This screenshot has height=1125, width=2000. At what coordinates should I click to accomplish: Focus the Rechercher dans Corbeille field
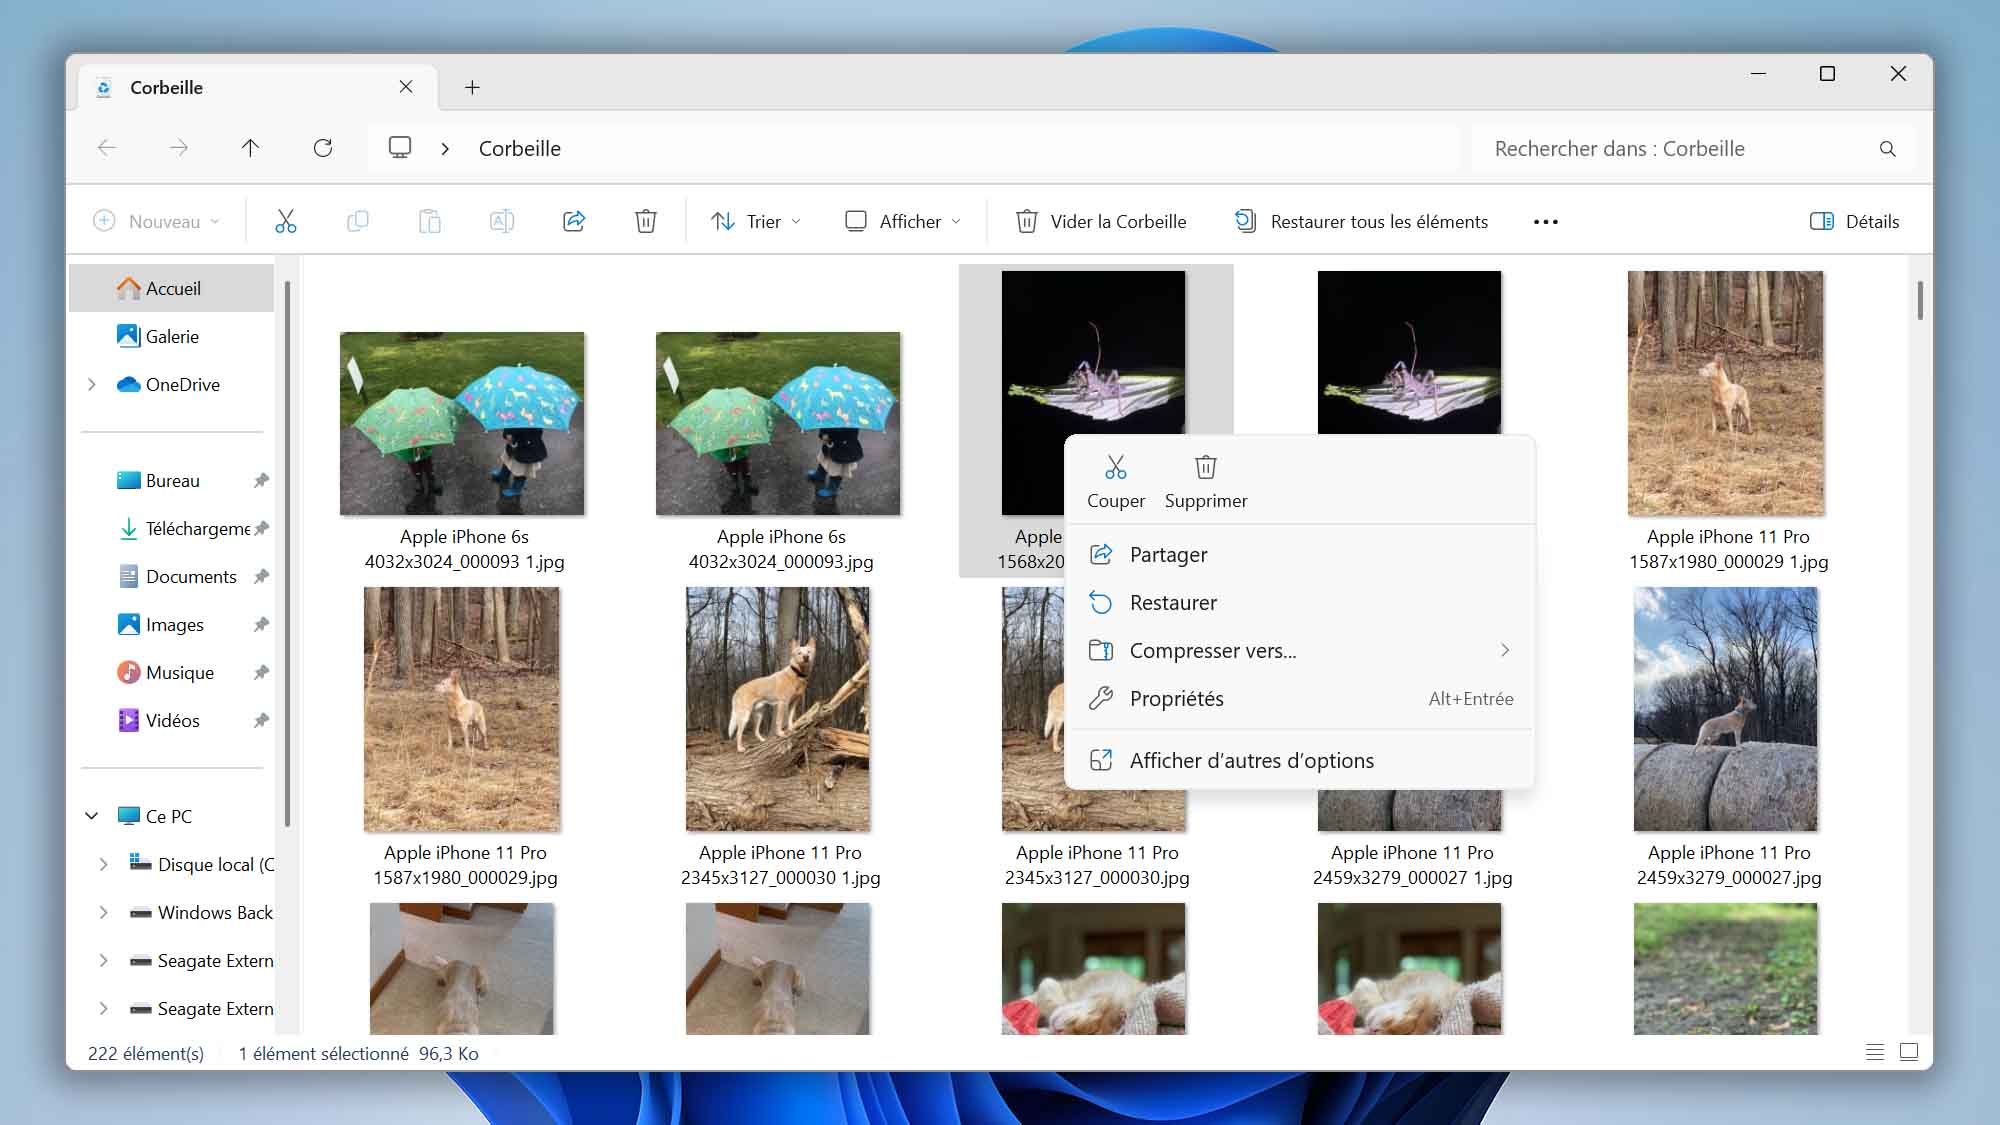[x=1694, y=148]
